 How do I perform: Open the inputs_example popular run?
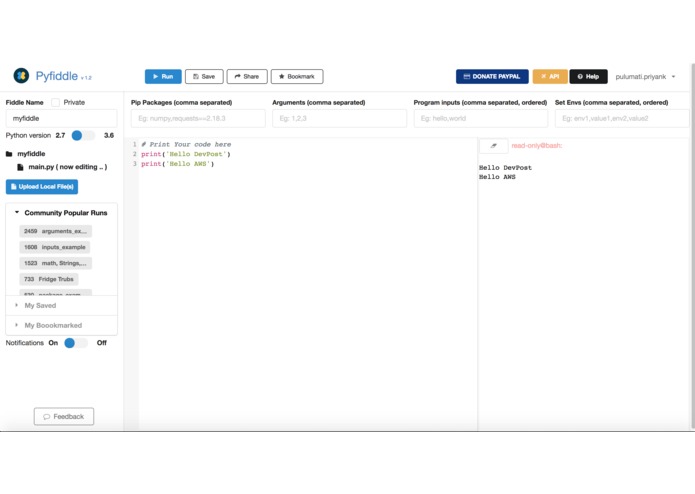(x=55, y=247)
